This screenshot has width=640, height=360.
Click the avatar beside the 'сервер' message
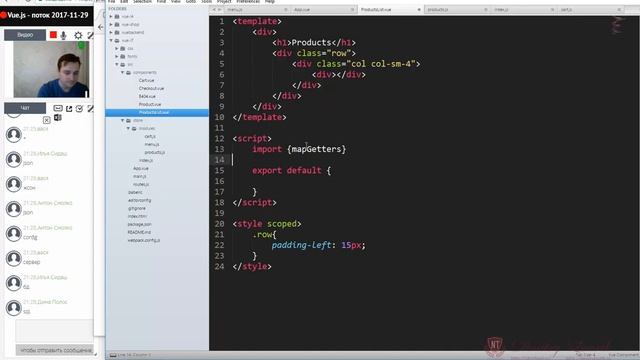coord(13,258)
